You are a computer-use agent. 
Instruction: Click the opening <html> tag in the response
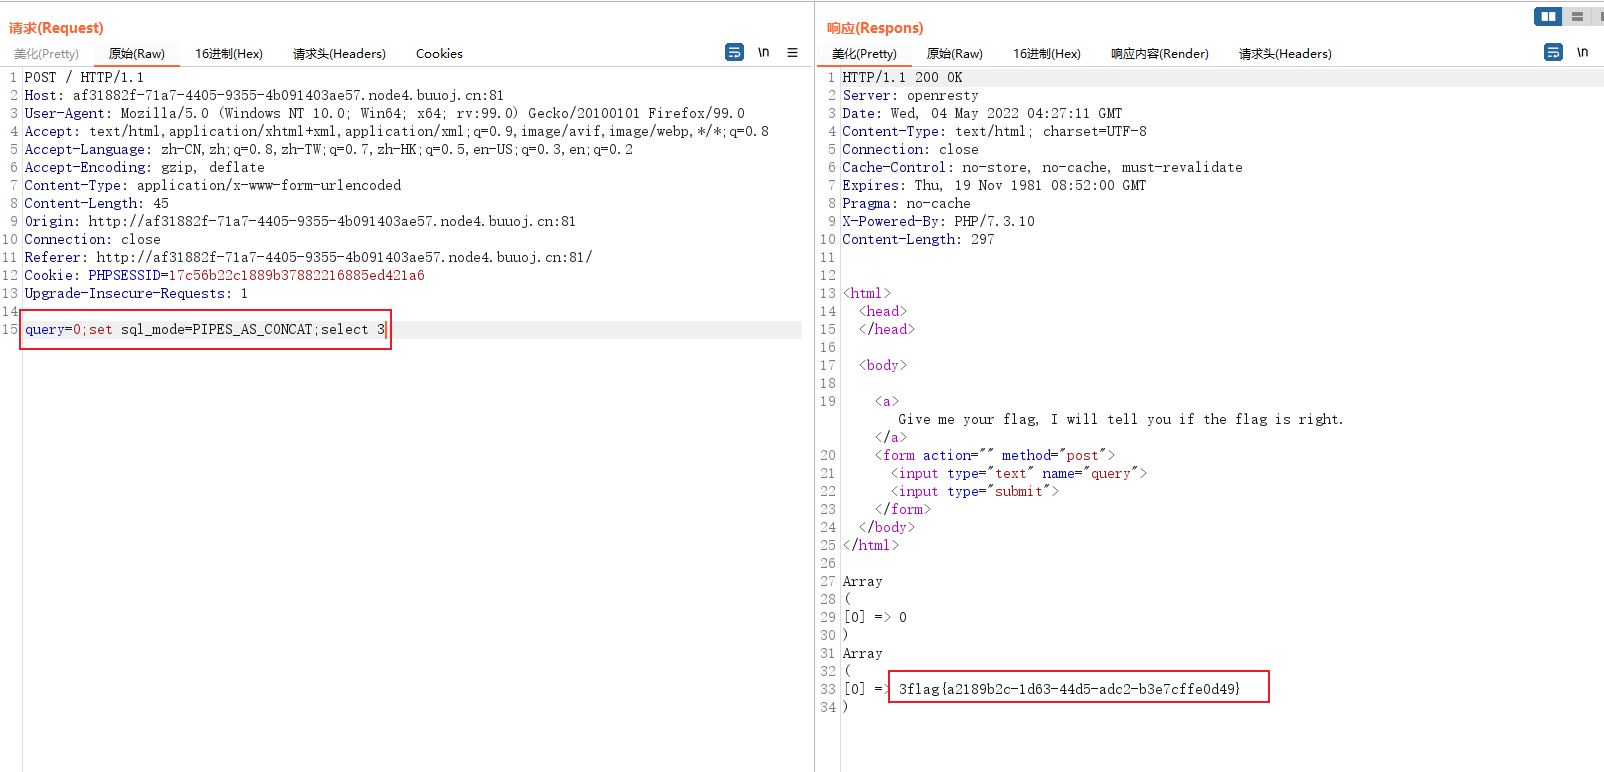(866, 293)
